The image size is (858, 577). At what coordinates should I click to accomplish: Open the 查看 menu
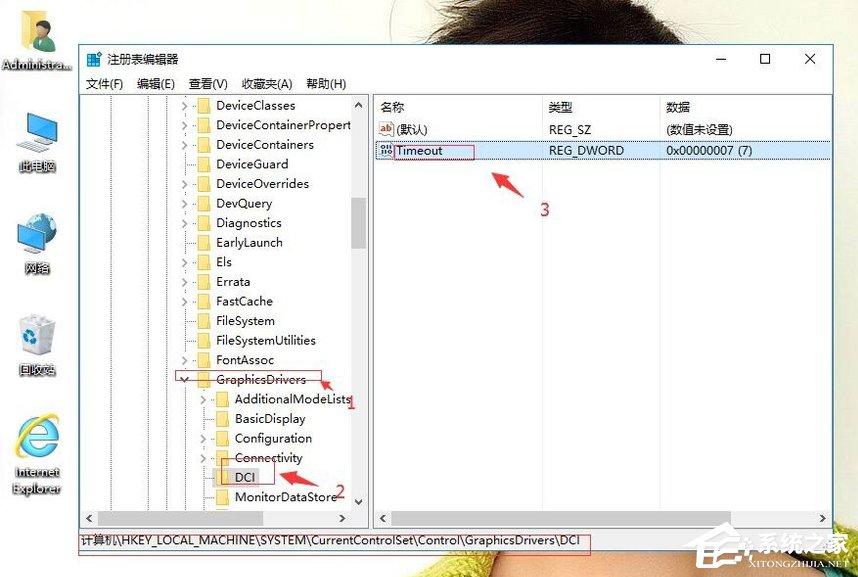[206, 84]
